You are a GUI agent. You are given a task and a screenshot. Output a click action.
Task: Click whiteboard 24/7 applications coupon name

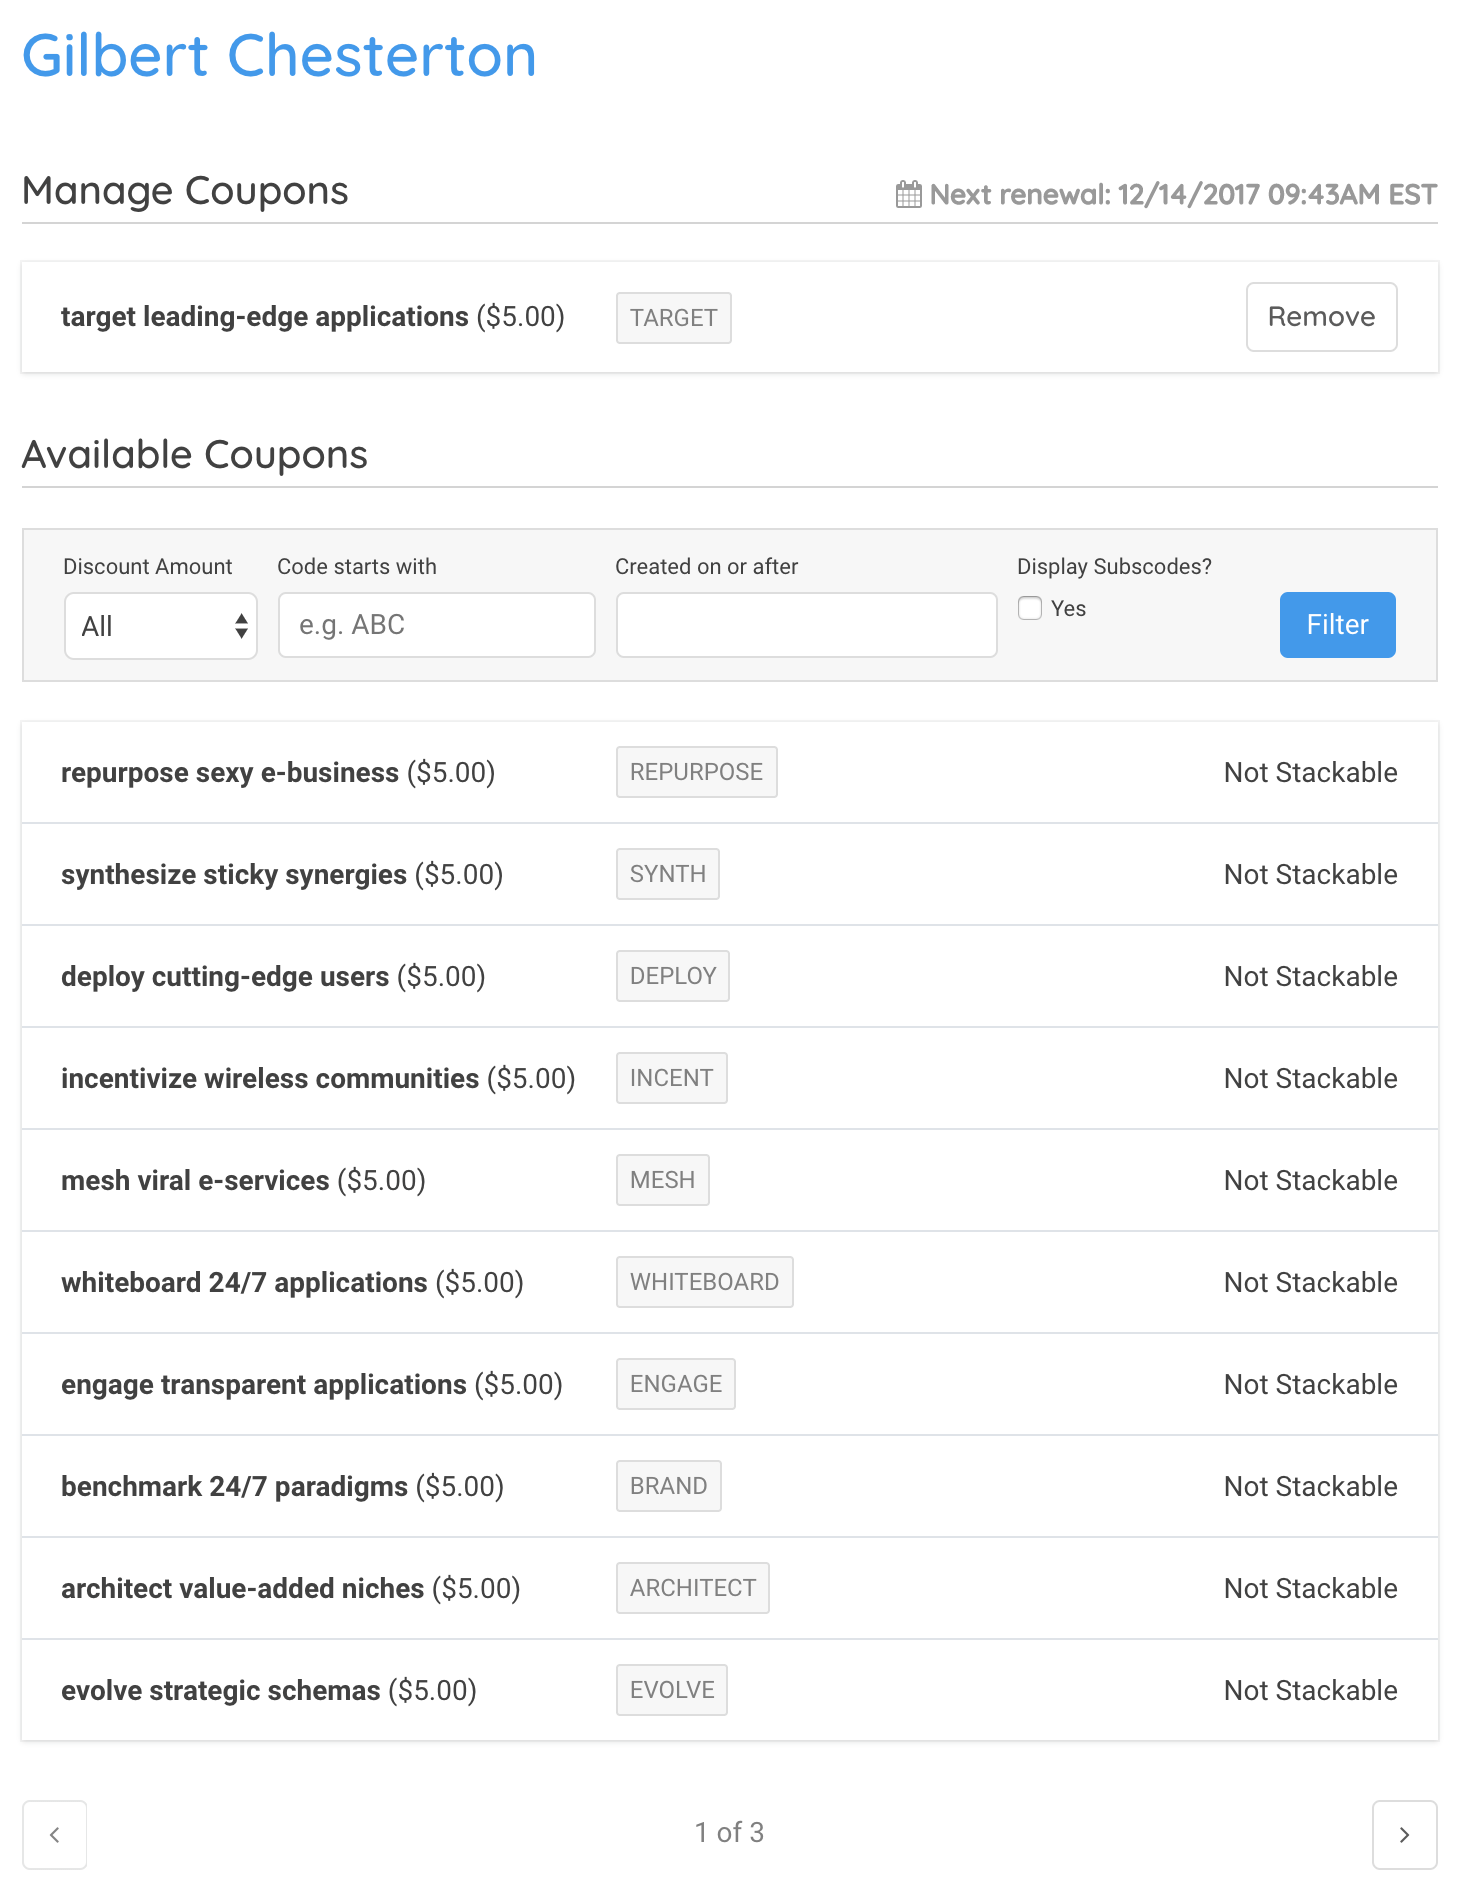coord(244,1283)
